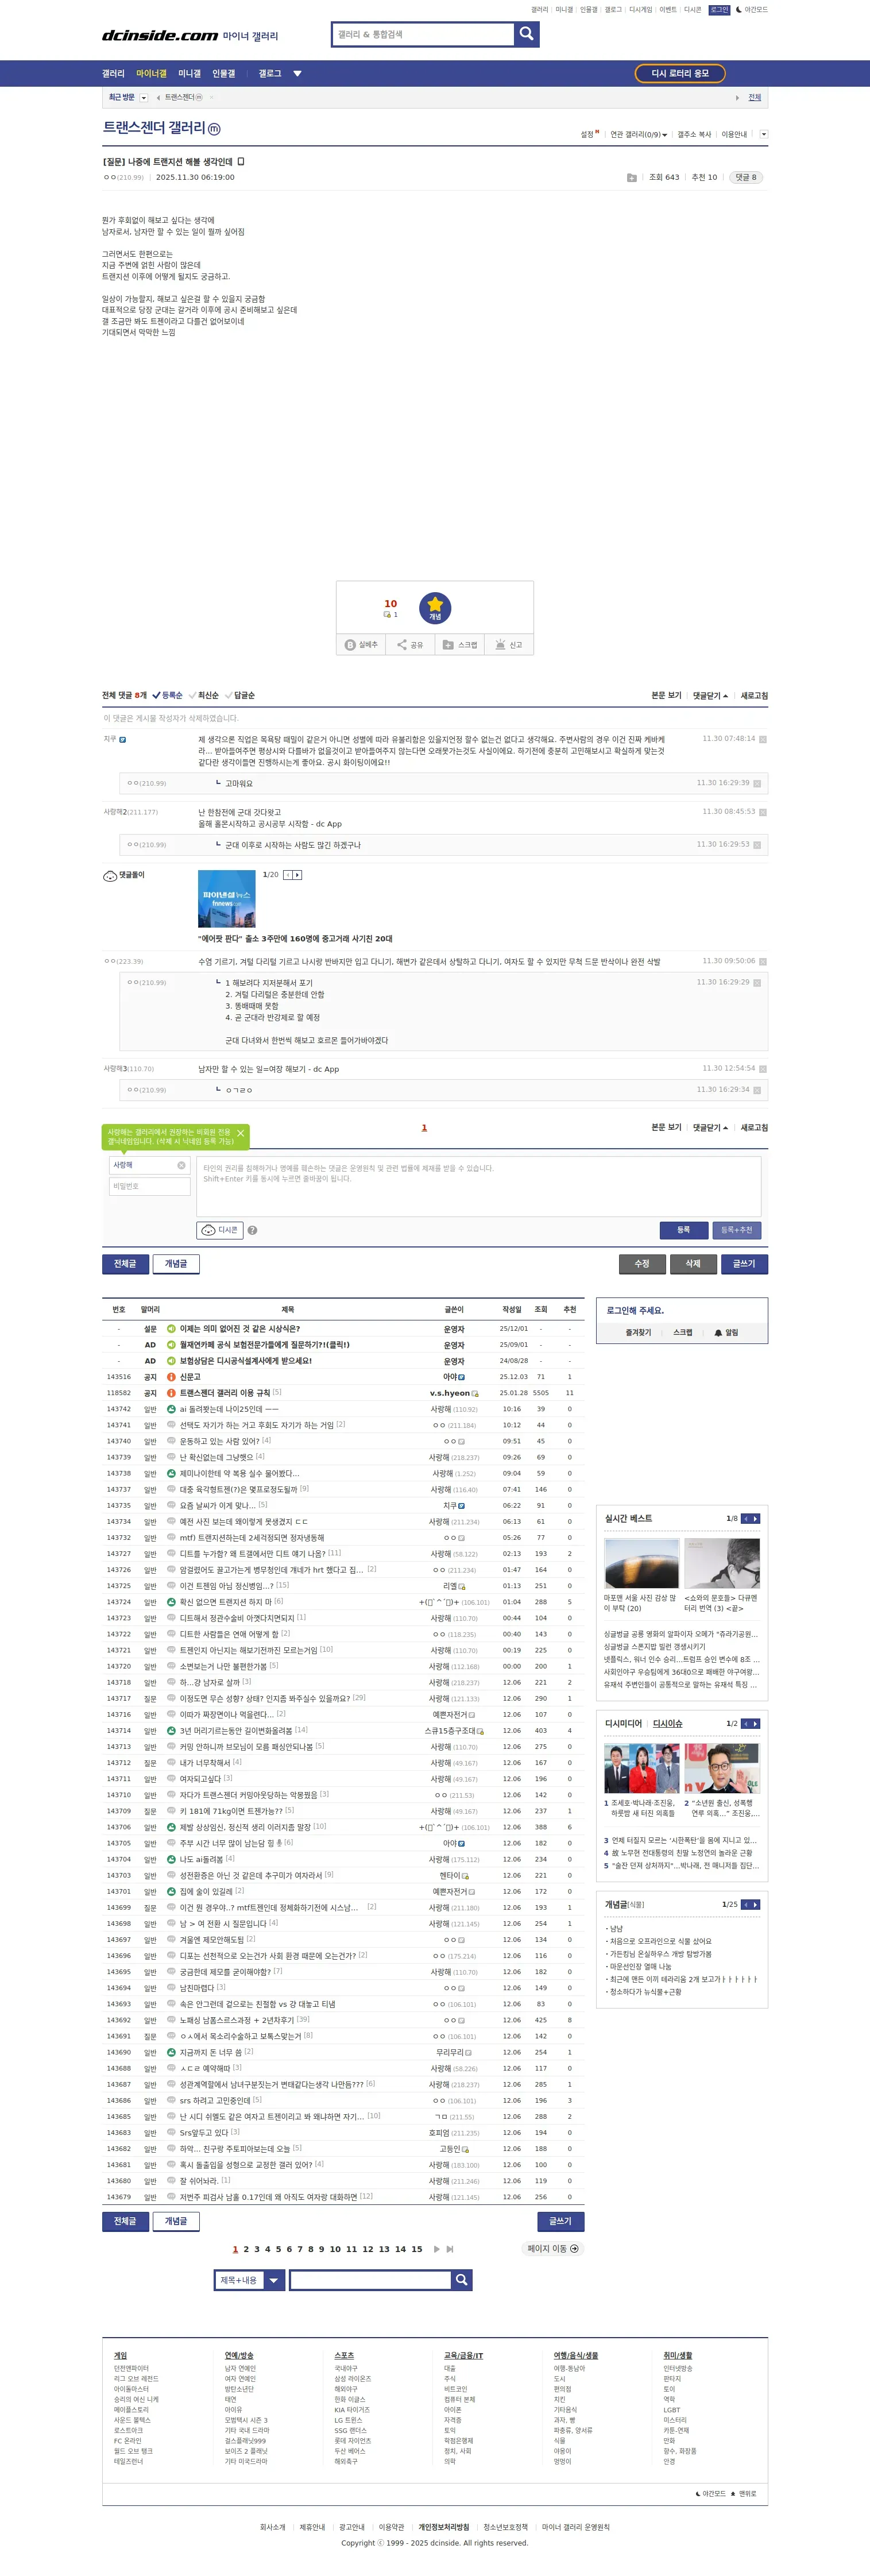The width and height of the screenshot is (870, 2576).
Task: Click the question mark help icon next to 디시콘
Action: point(252,1230)
